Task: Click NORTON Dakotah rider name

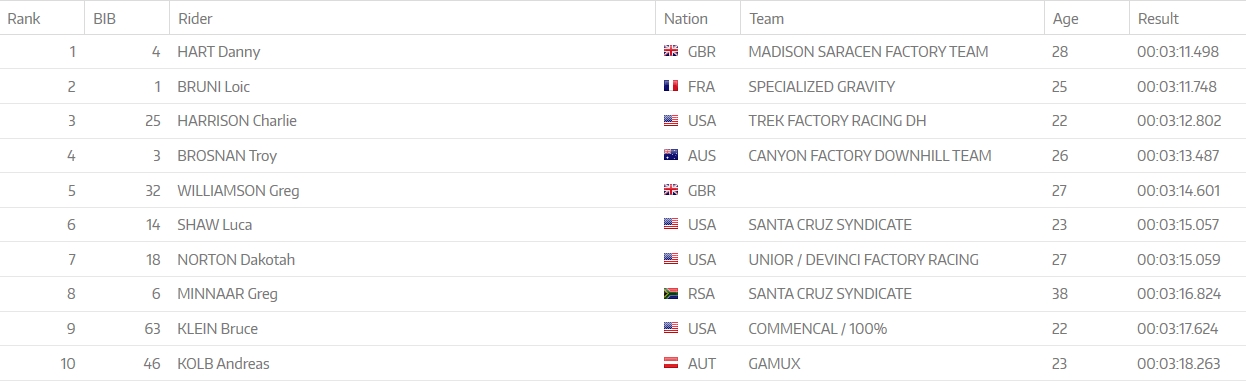Action: 236,260
